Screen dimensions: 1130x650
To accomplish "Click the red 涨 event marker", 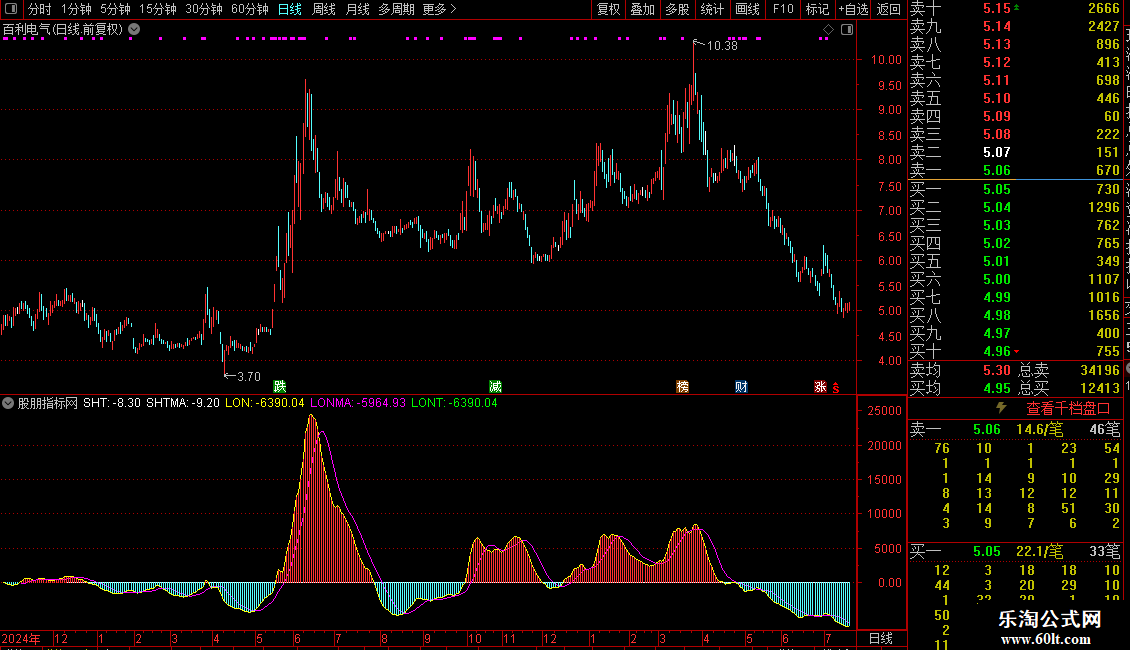I will [x=820, y=387].
